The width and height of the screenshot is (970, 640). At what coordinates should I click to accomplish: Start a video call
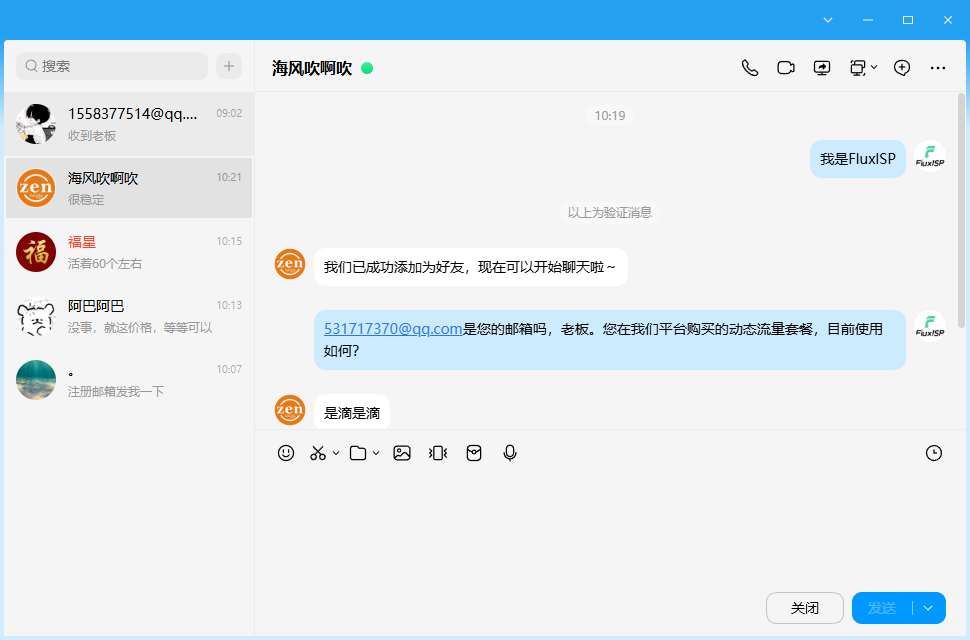click(786, 68)
